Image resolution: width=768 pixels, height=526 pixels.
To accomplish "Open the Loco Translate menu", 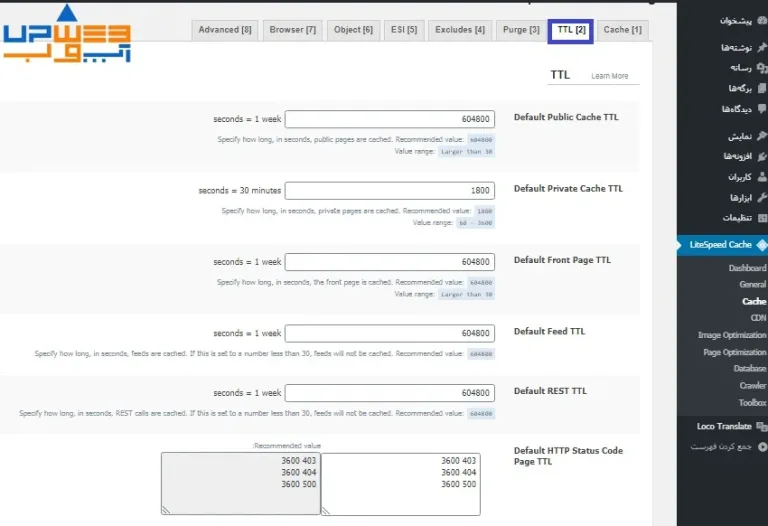I will pyautogui.click(x=722, y=427).
